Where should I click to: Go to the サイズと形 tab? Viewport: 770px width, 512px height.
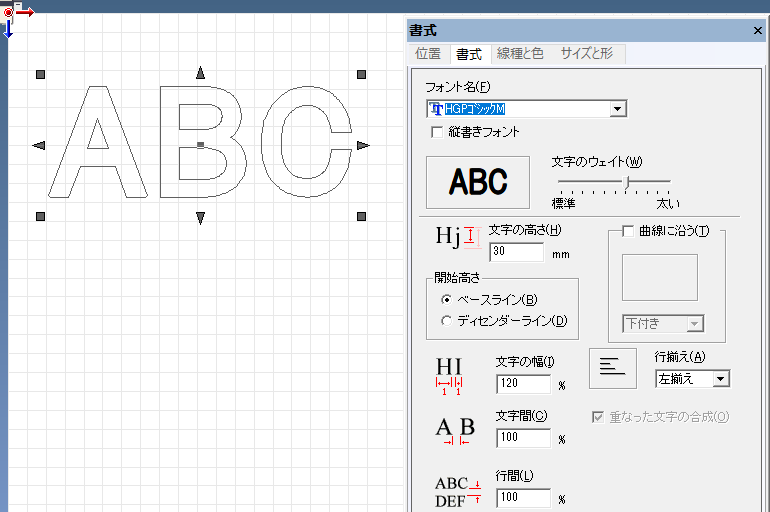click(x=587, y=54)
